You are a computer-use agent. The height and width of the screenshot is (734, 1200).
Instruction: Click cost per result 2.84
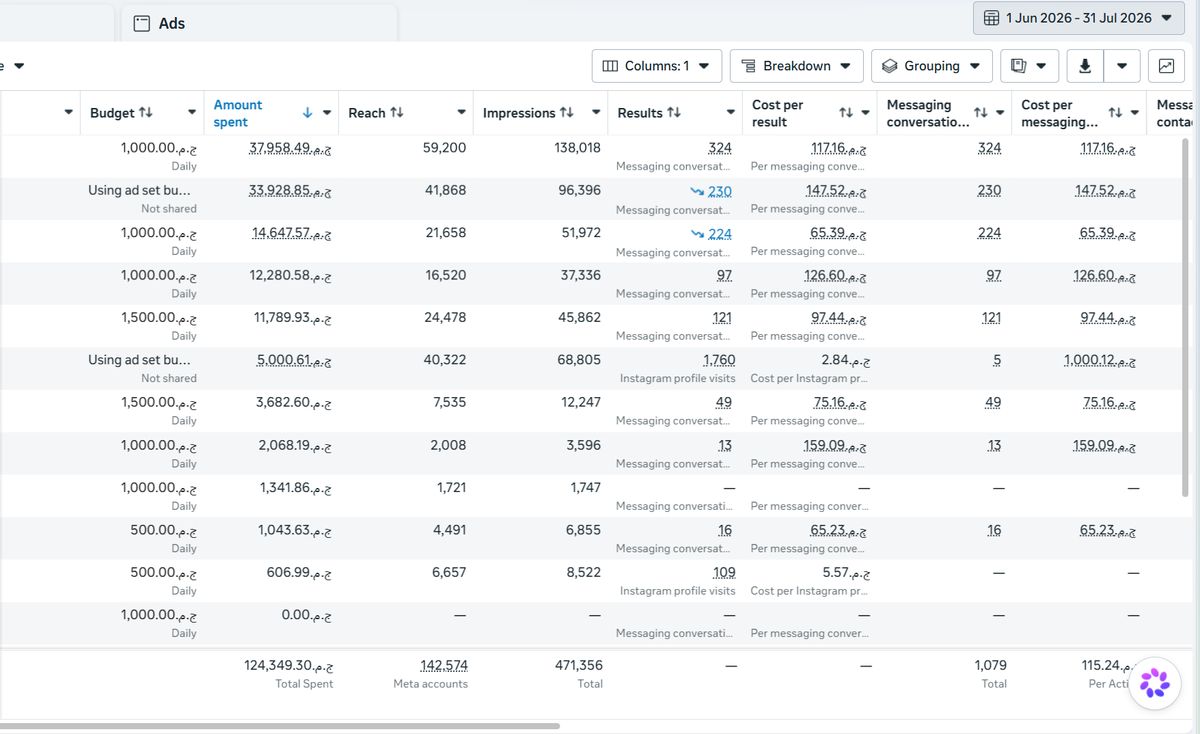(845, 360)
